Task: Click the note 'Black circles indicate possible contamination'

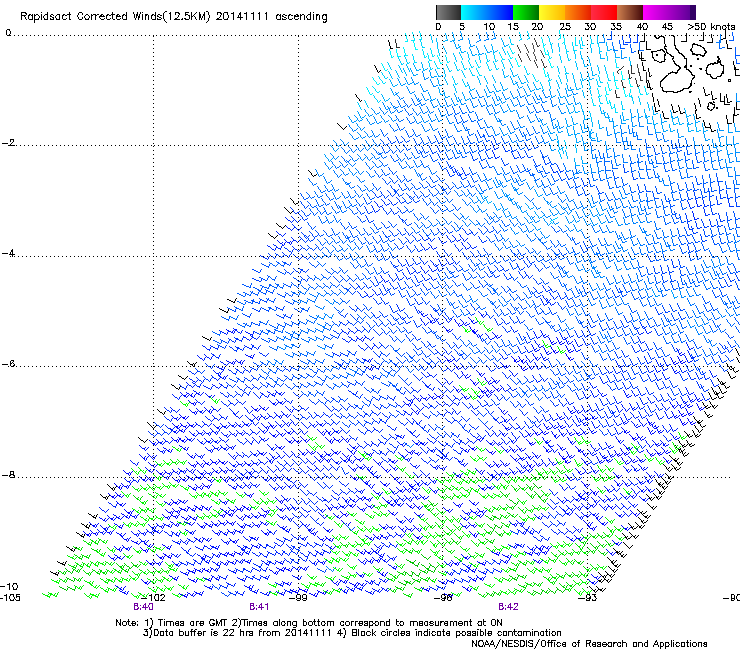Action: 456,633
